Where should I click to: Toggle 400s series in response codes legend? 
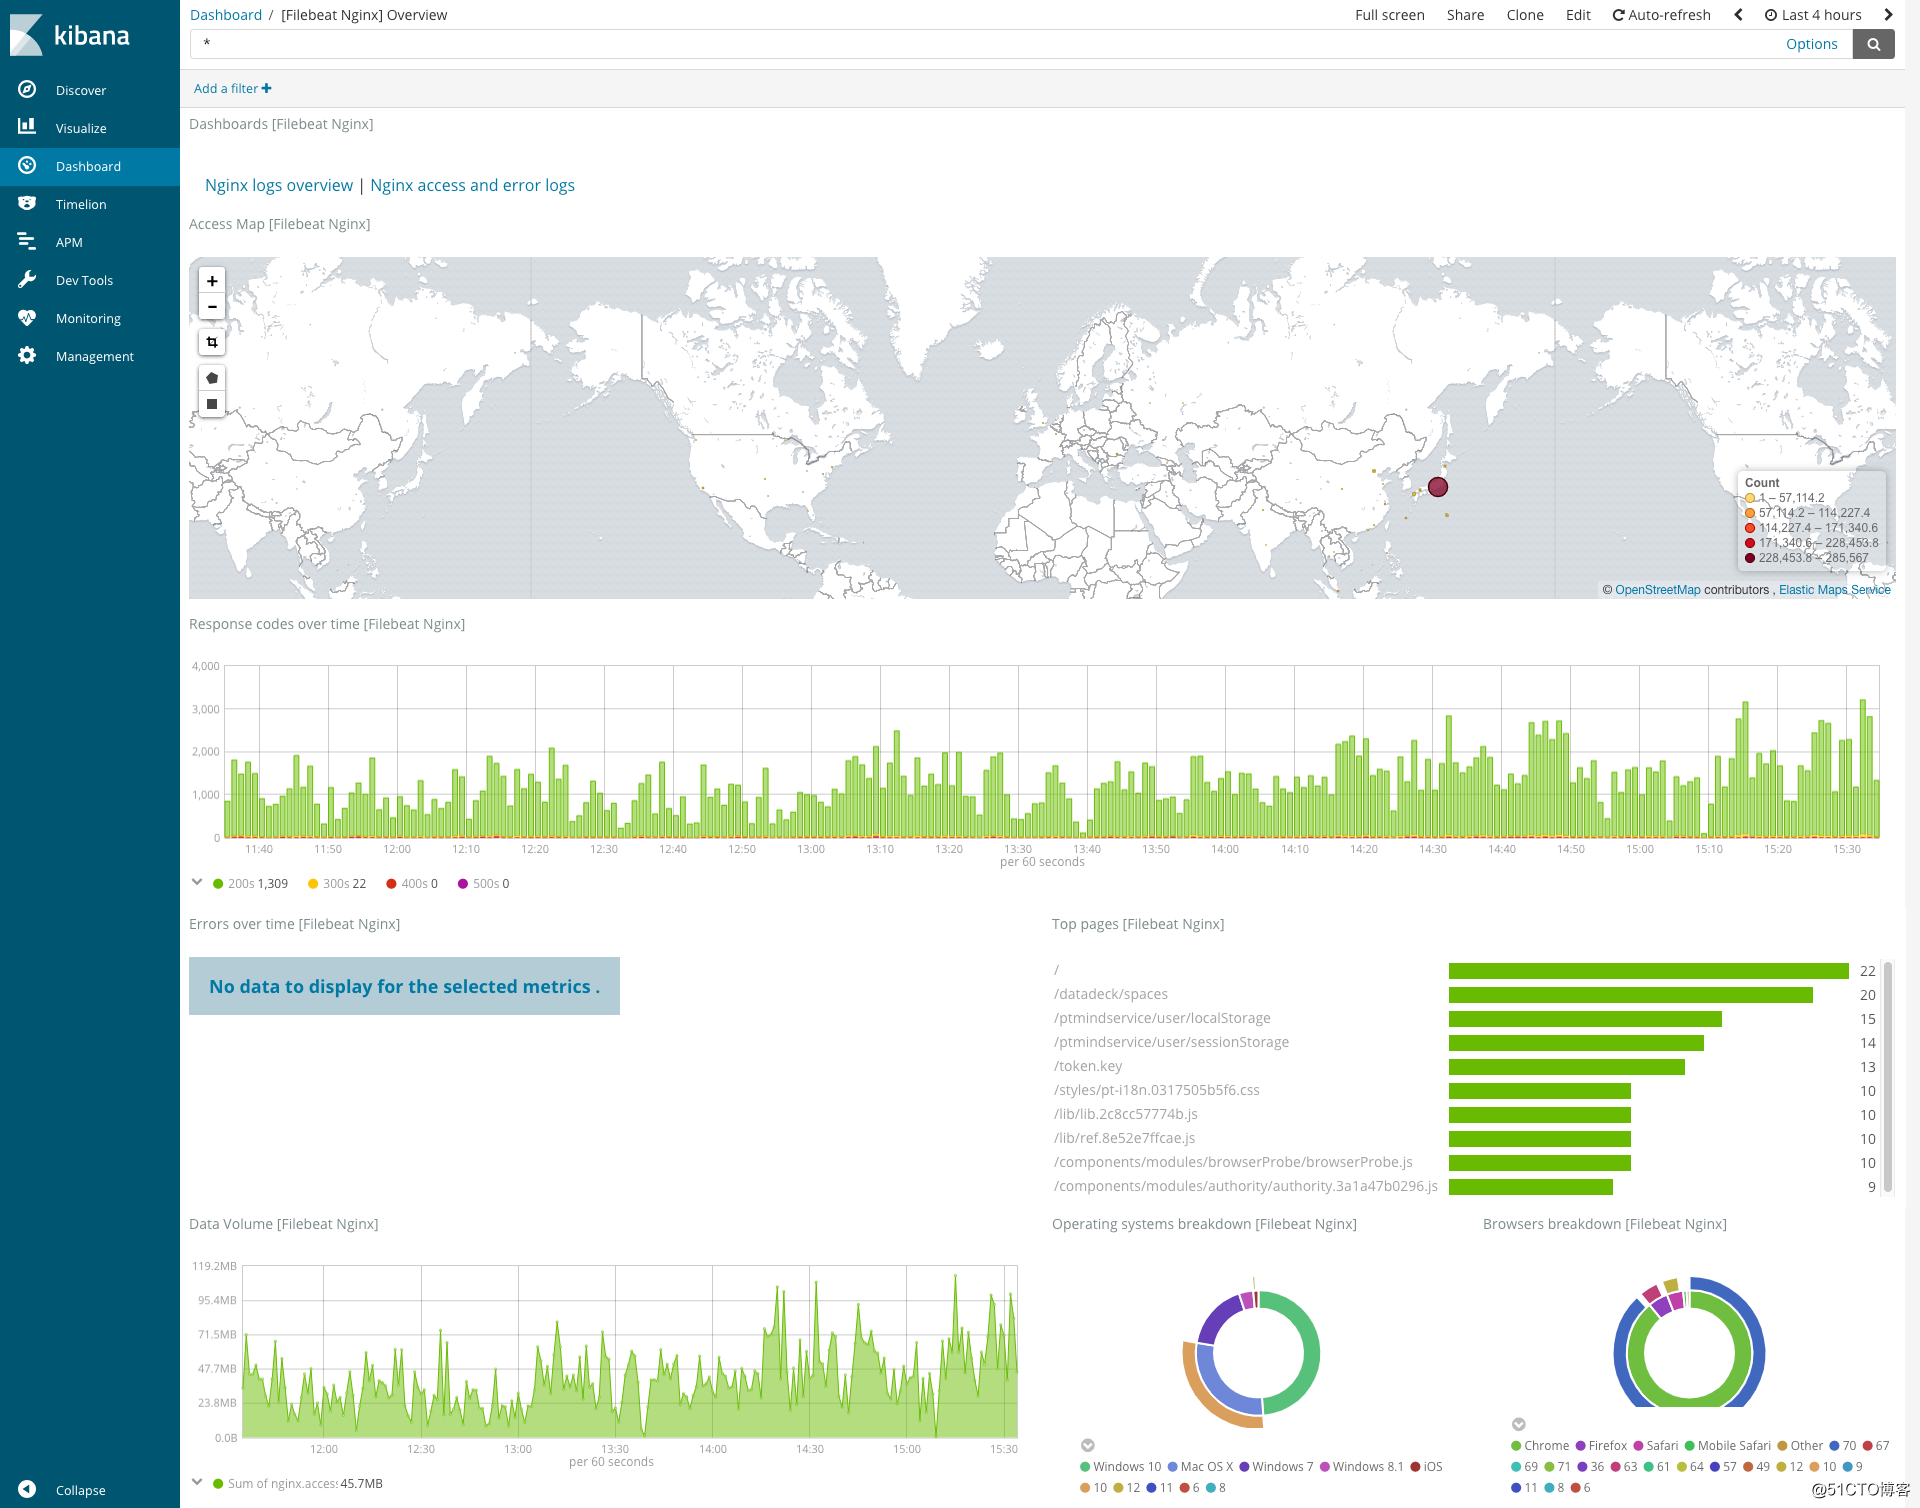412,884
